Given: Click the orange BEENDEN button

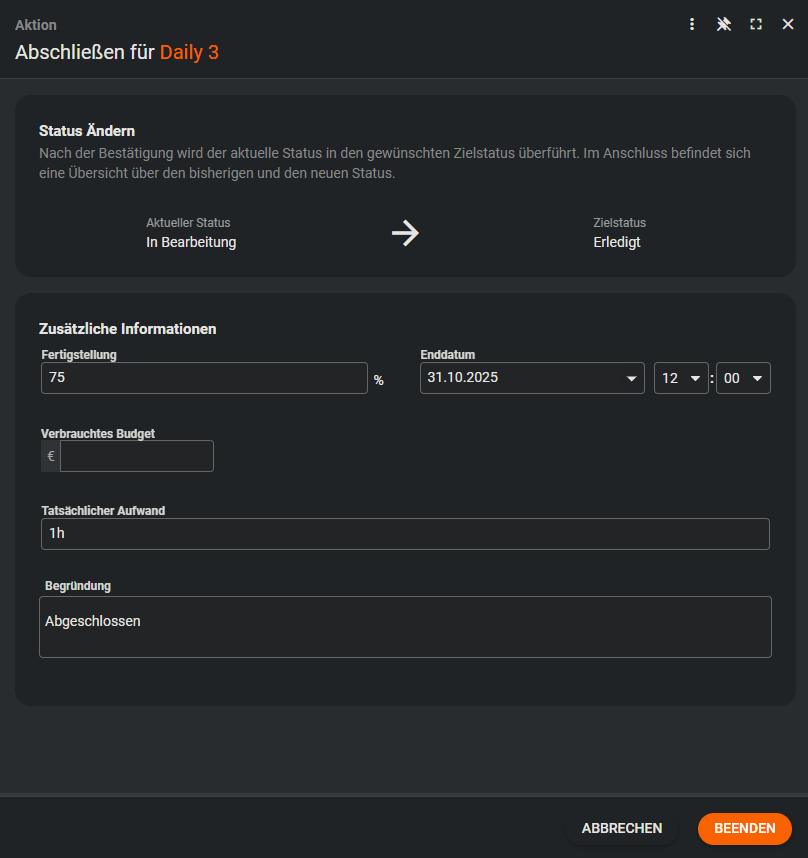Looking at the screenshot, I should pyautogui.click(x=744, y=828).
